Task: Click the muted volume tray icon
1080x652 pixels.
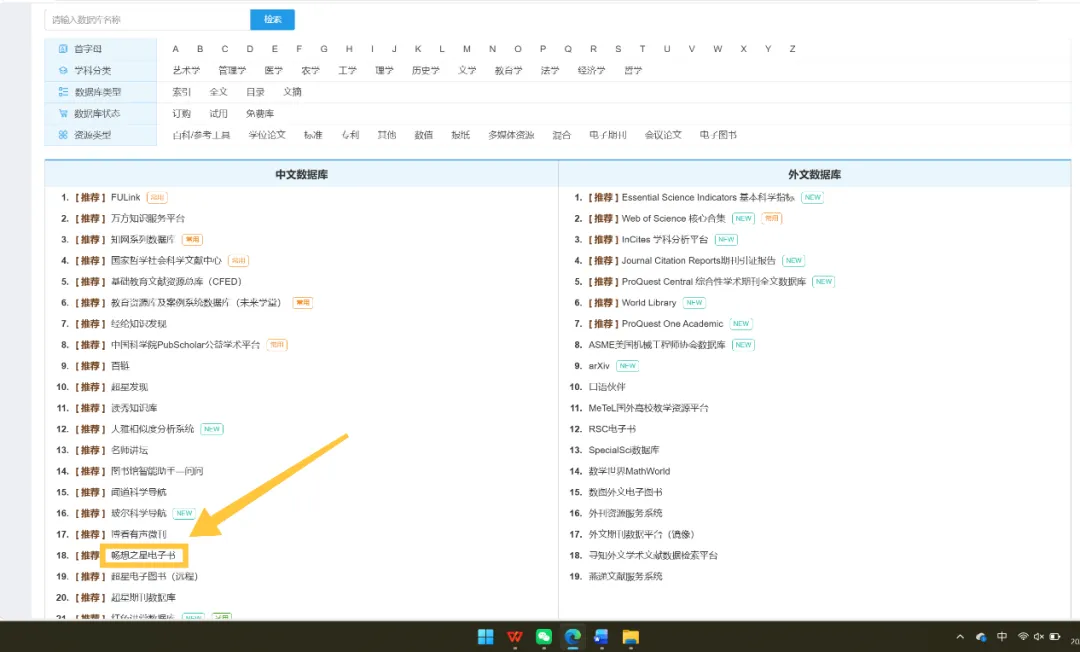Action: click(x=1039, y=637)
